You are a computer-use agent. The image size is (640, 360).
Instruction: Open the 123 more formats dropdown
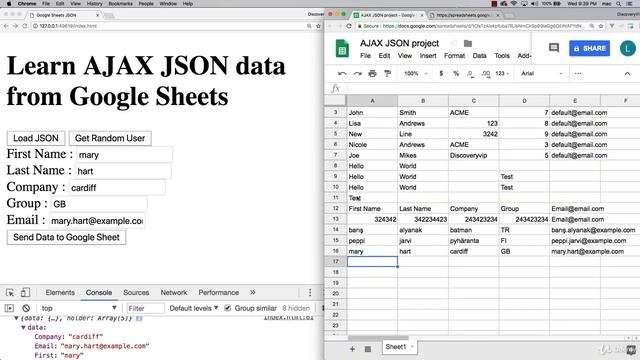[502, 74]
